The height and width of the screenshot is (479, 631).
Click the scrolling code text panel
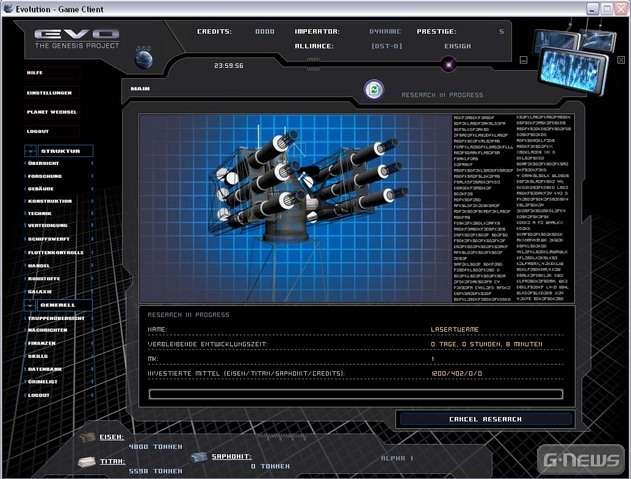click(x=513, y=208)
